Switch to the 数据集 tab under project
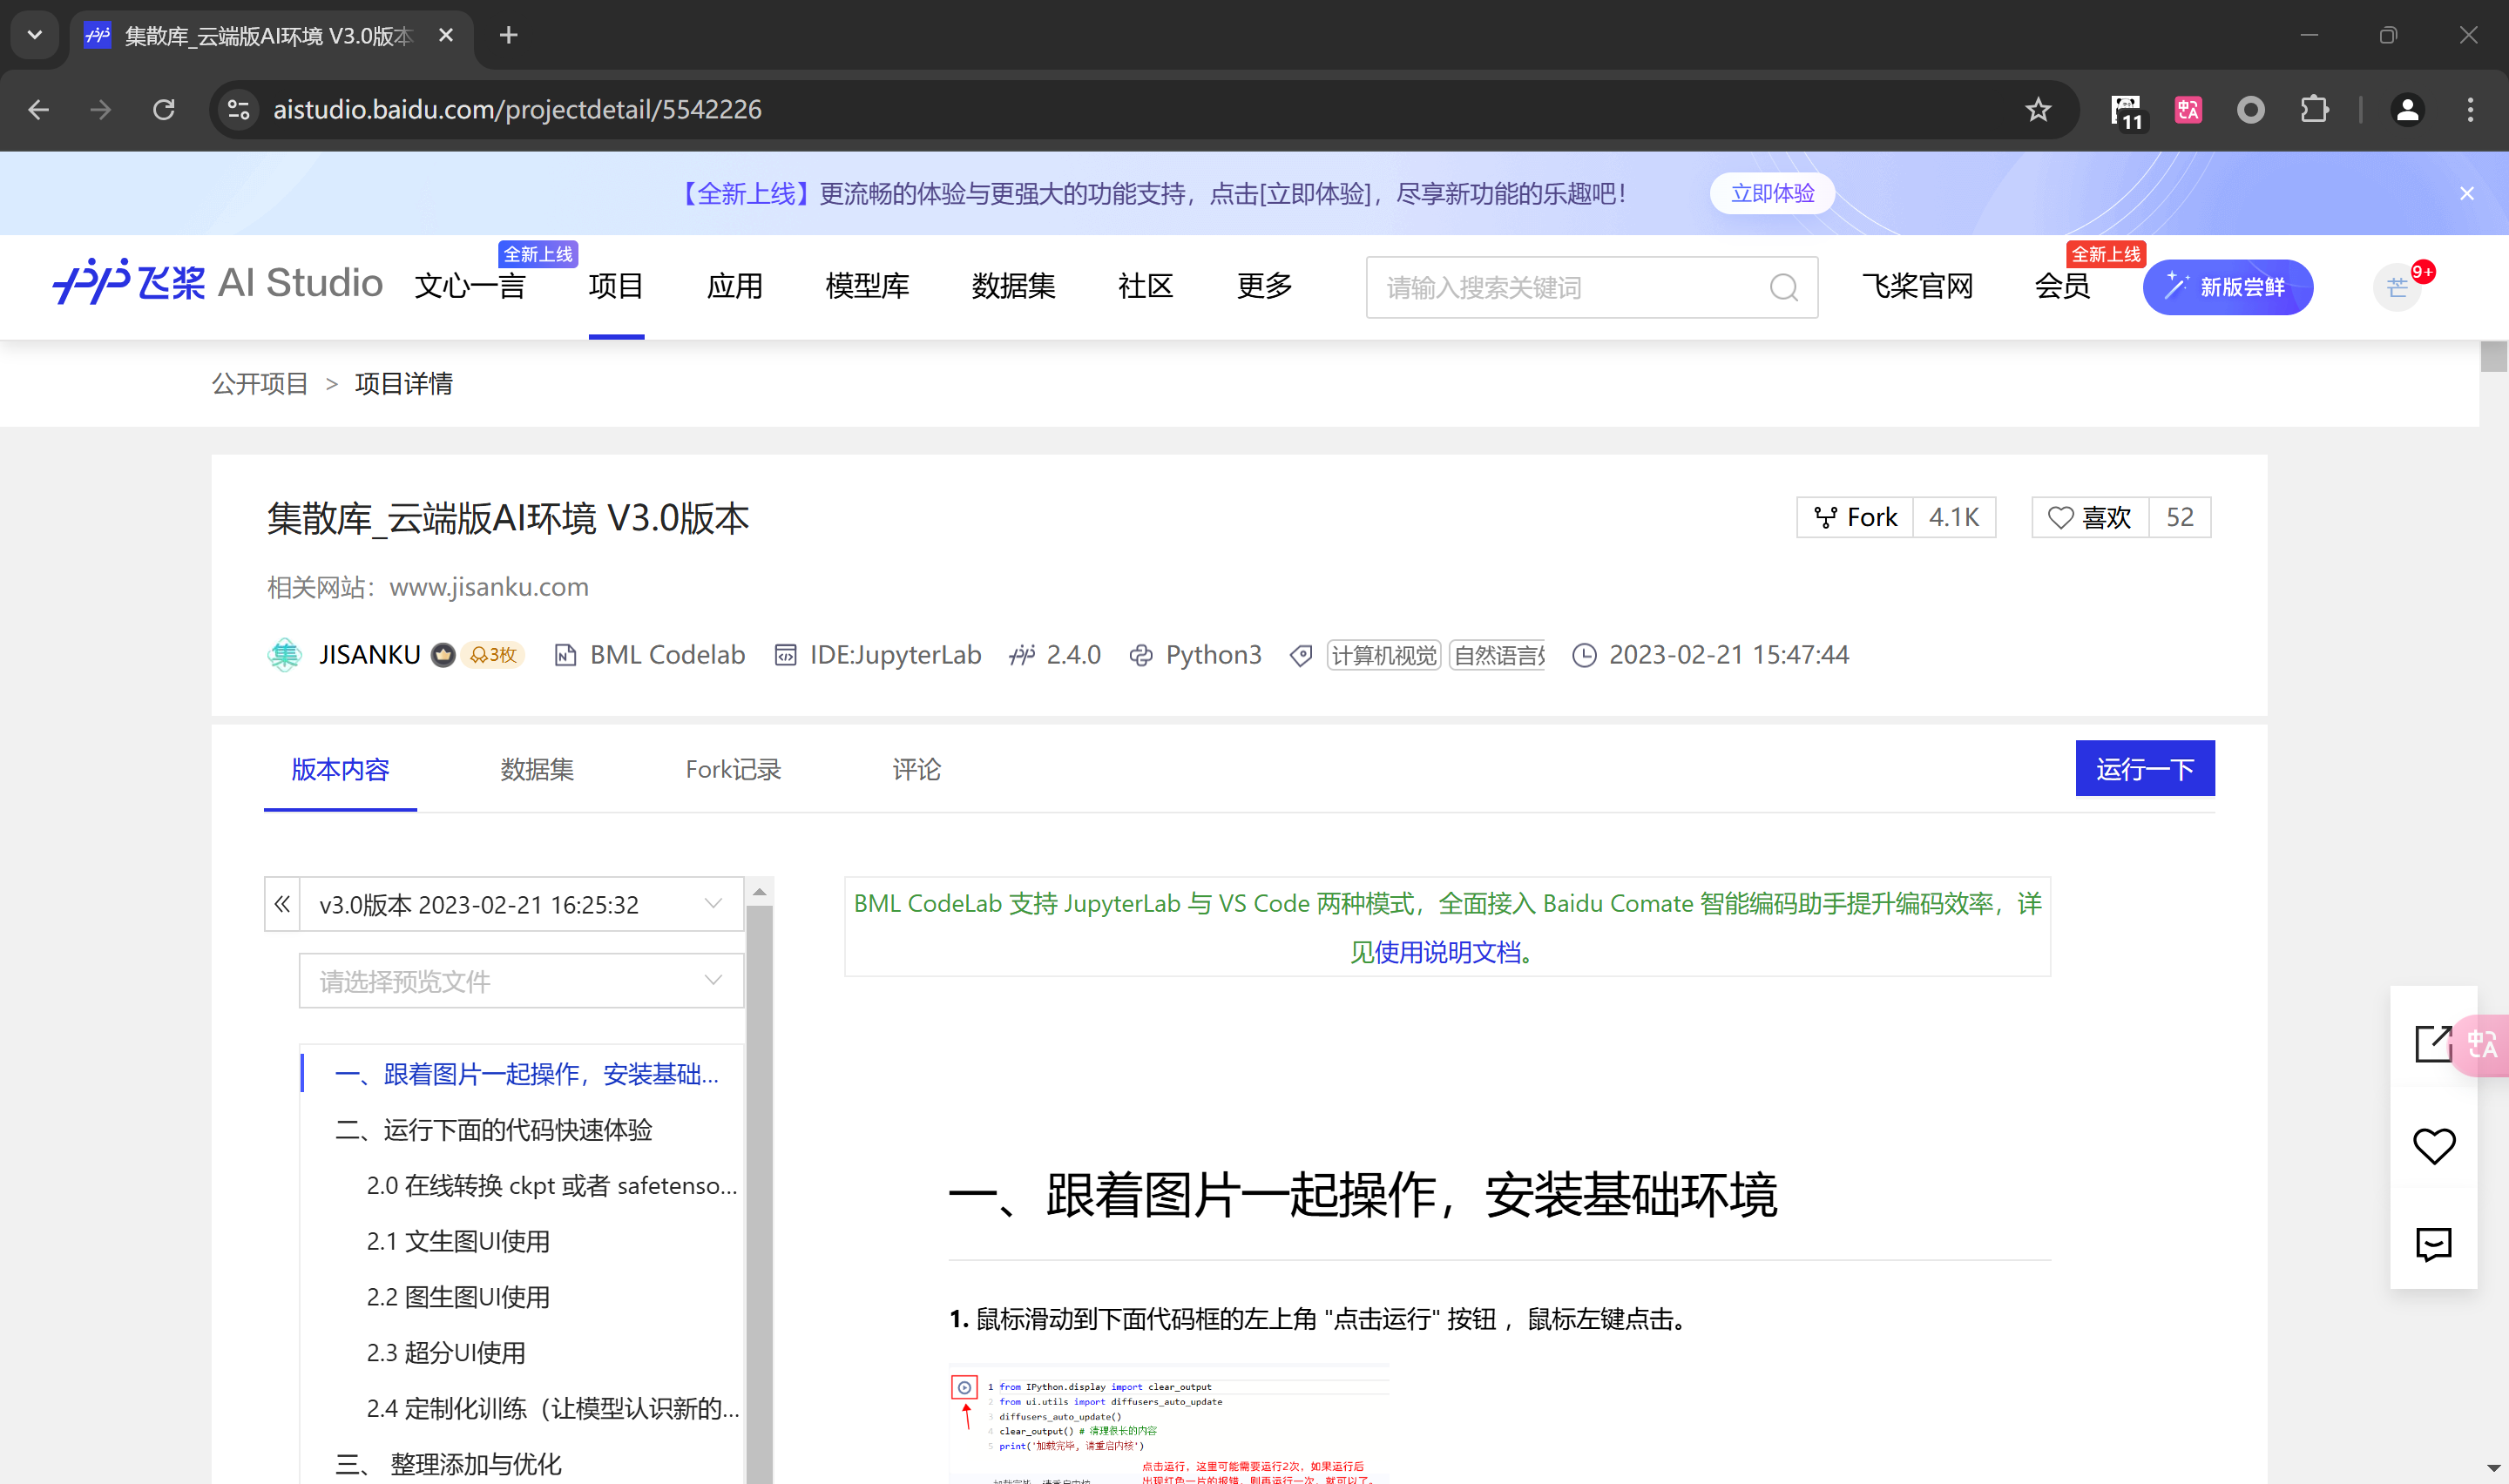 point(537,769)
